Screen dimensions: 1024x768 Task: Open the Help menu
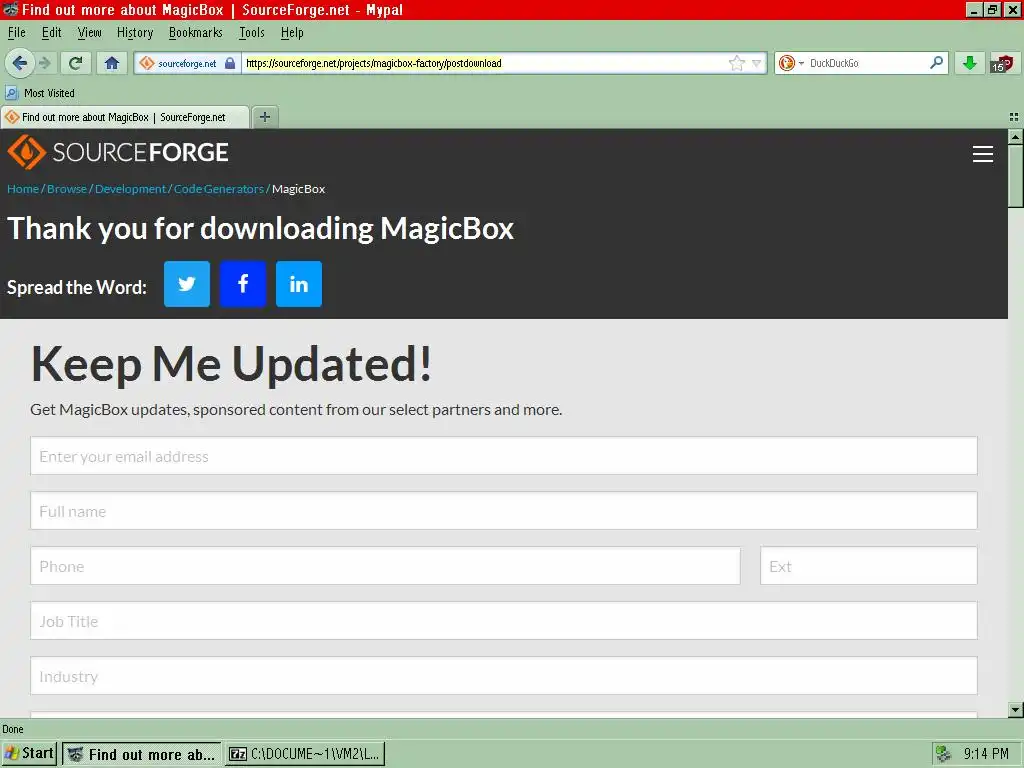click(x=292, y=33)
